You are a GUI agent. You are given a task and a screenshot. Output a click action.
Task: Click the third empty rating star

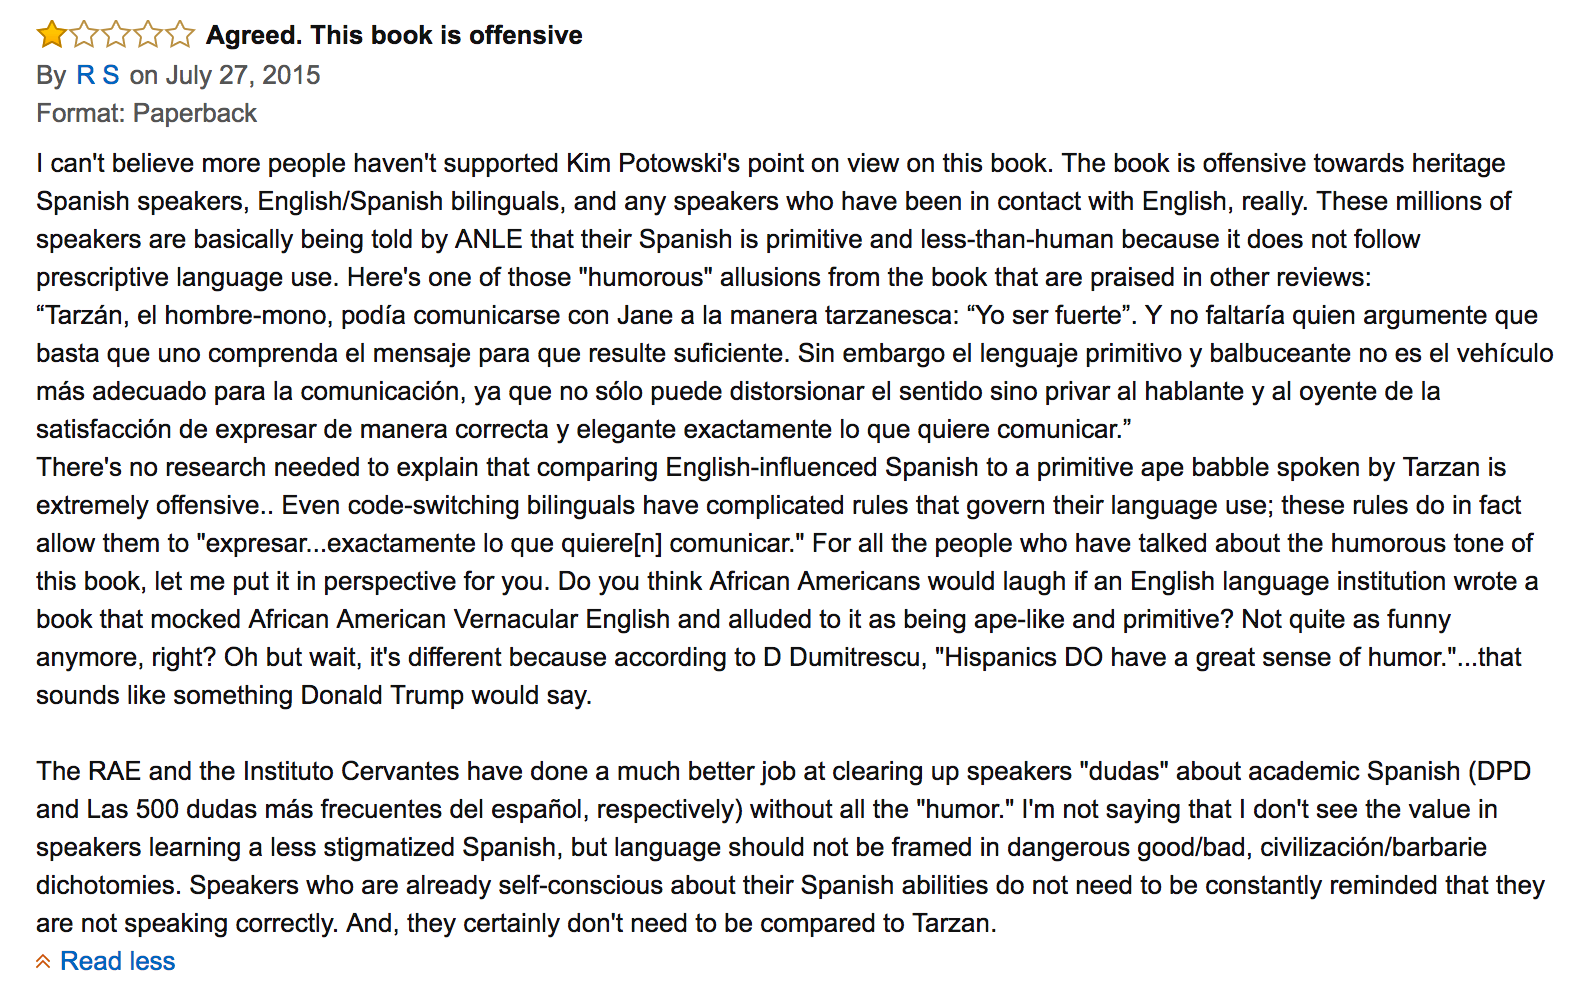pos(116,35)
